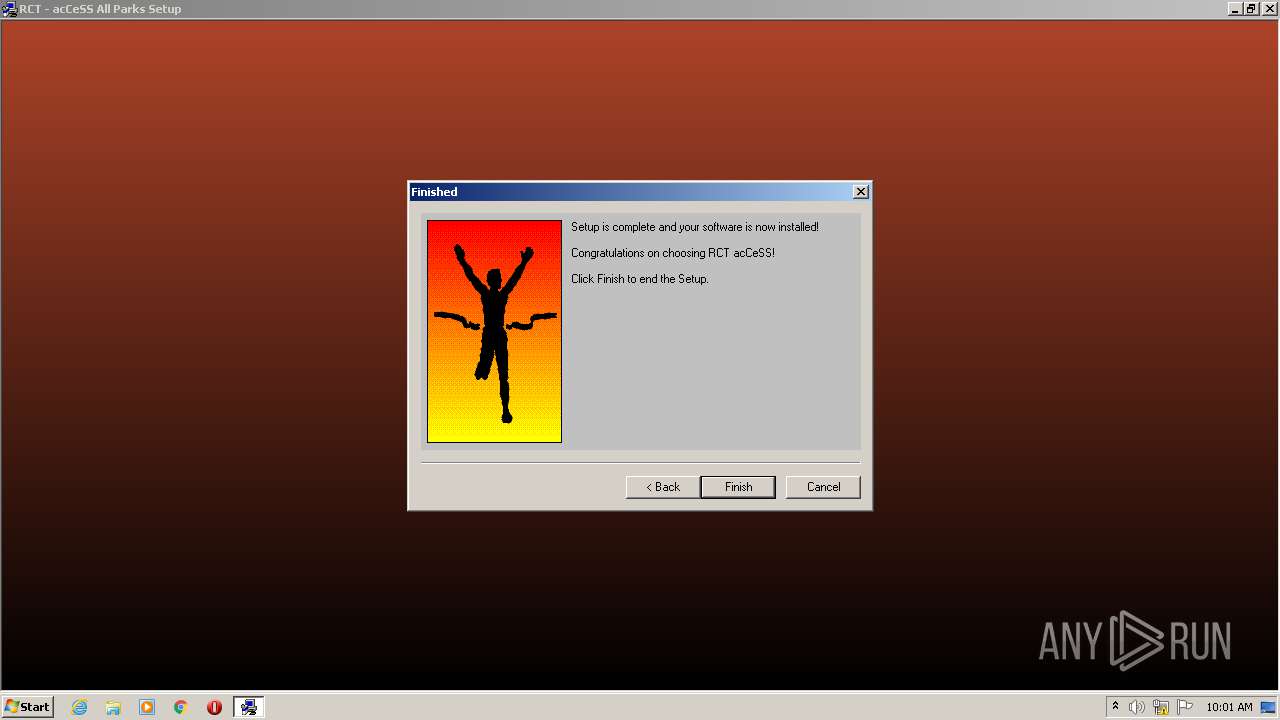Launch Internet Explorer from taskbar
Image resolution: width=1280 pixels, height=720 pixels.
80,707
